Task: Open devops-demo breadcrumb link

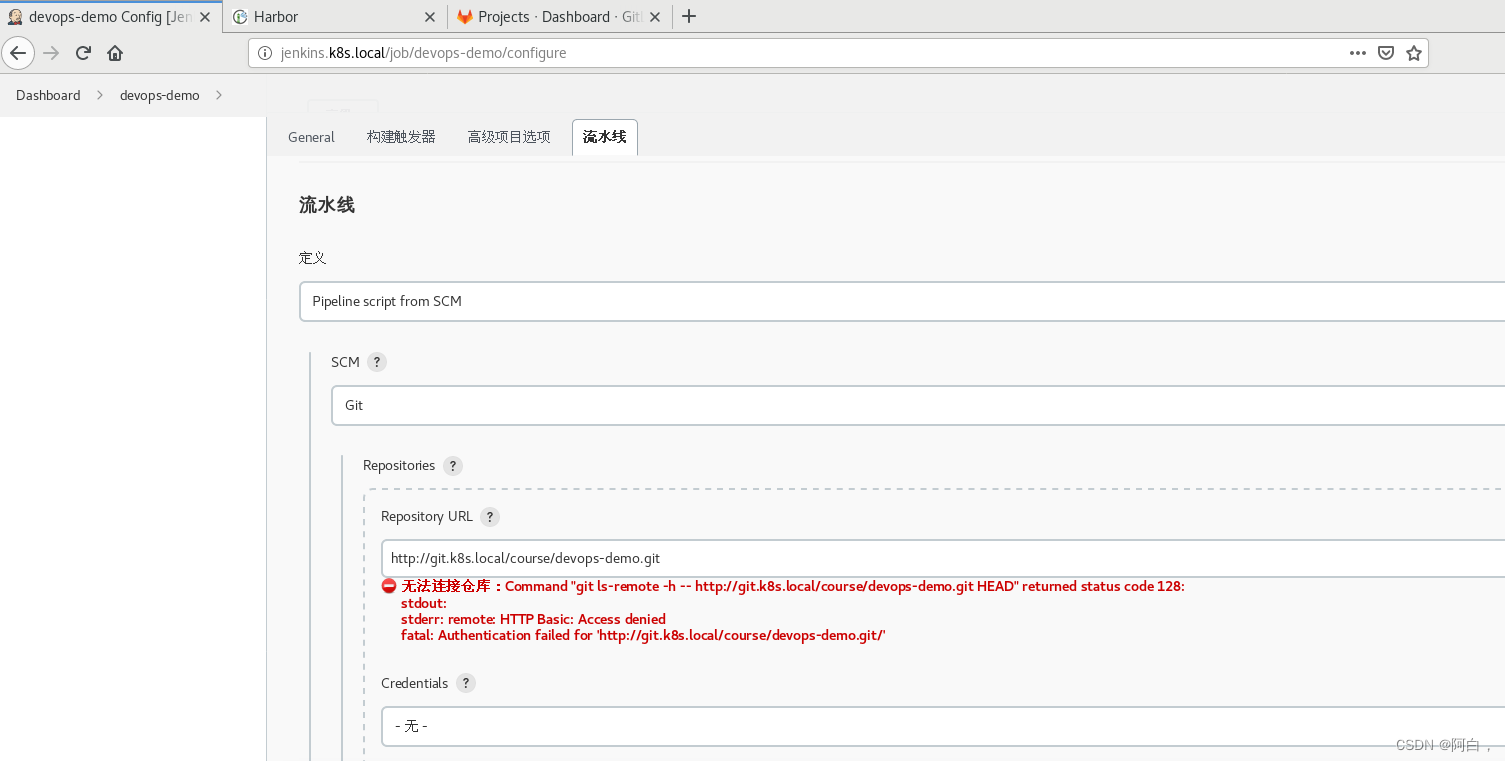Action: [x=160, y=95]
